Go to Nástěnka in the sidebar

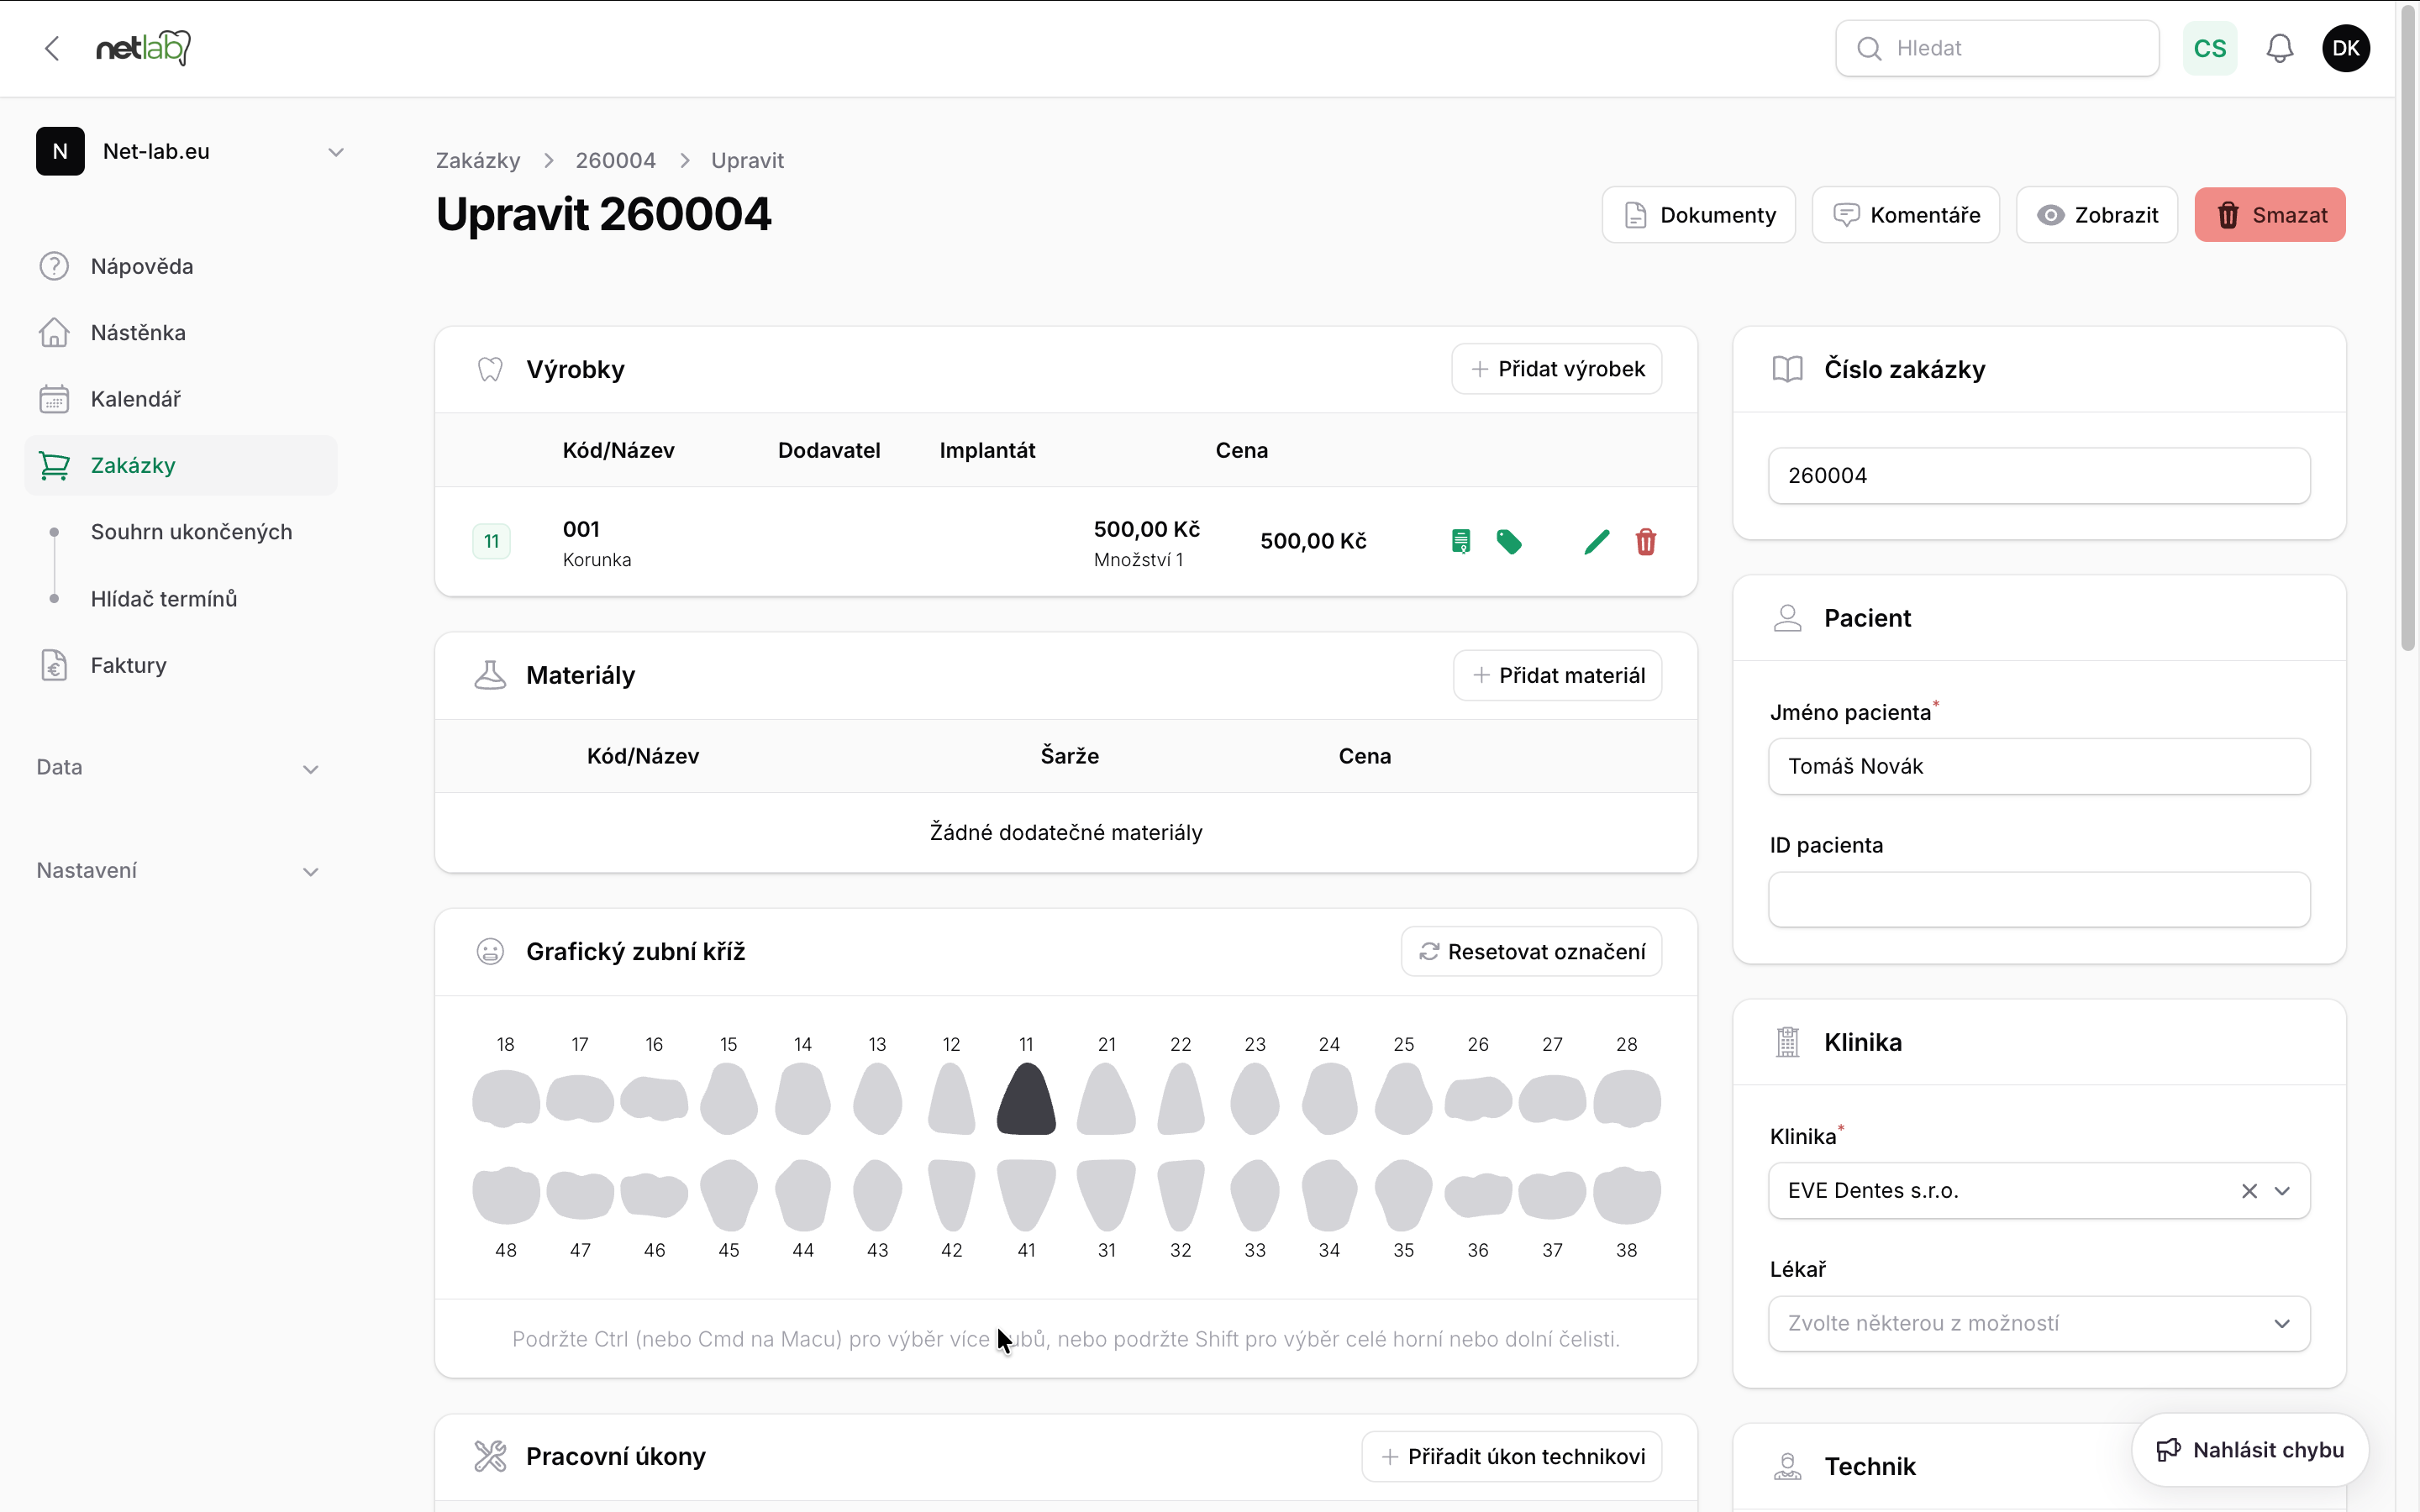181,332
